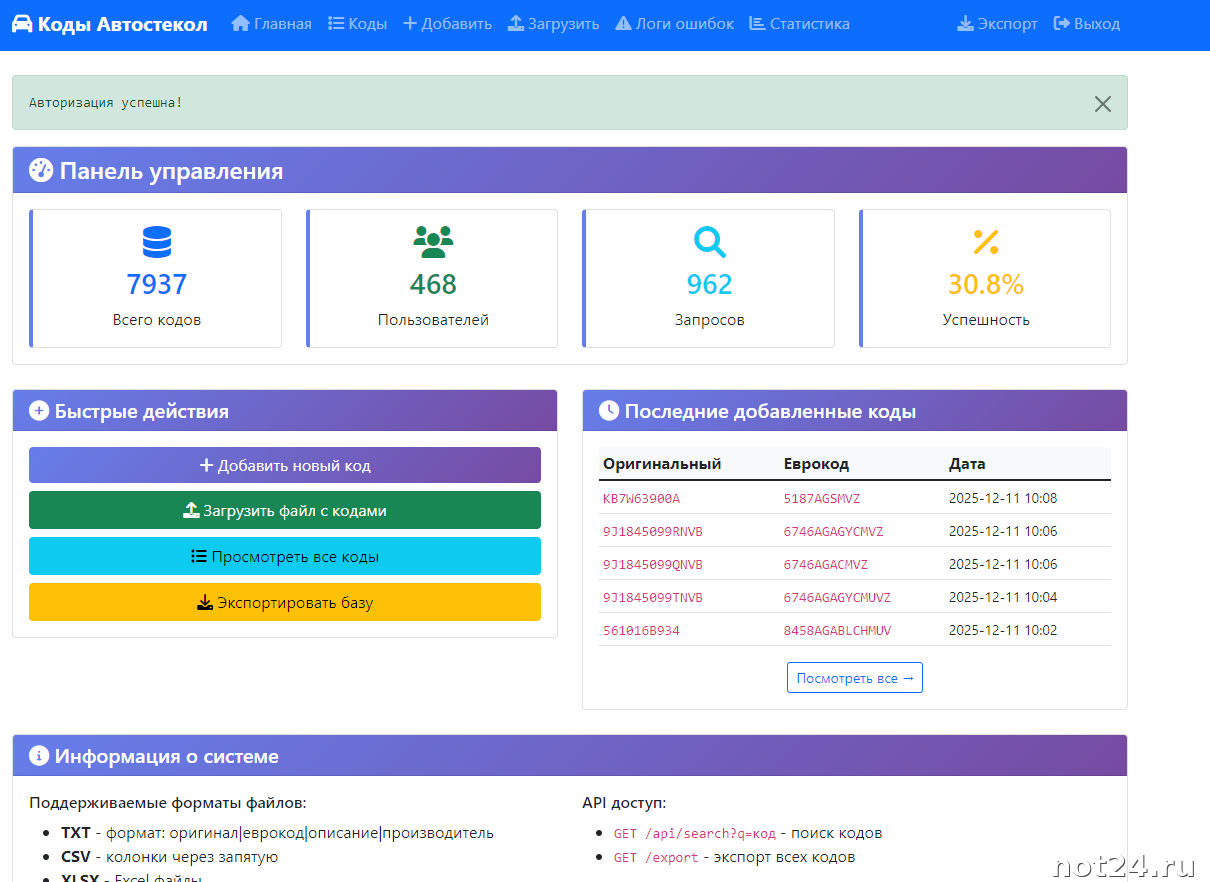Click the info icon beside Информация о системе
The width and height of the screenshot is (1210, 882).
click(x=39, y=755)
